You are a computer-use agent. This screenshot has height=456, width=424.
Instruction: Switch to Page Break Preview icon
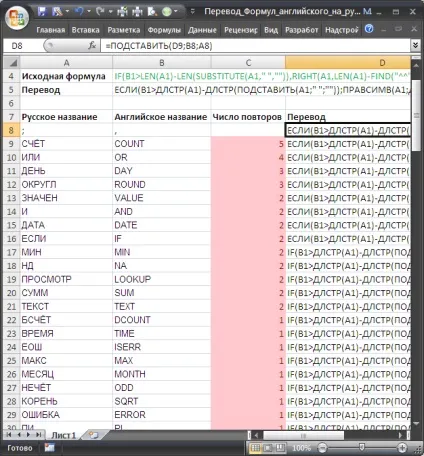(280, 448)
